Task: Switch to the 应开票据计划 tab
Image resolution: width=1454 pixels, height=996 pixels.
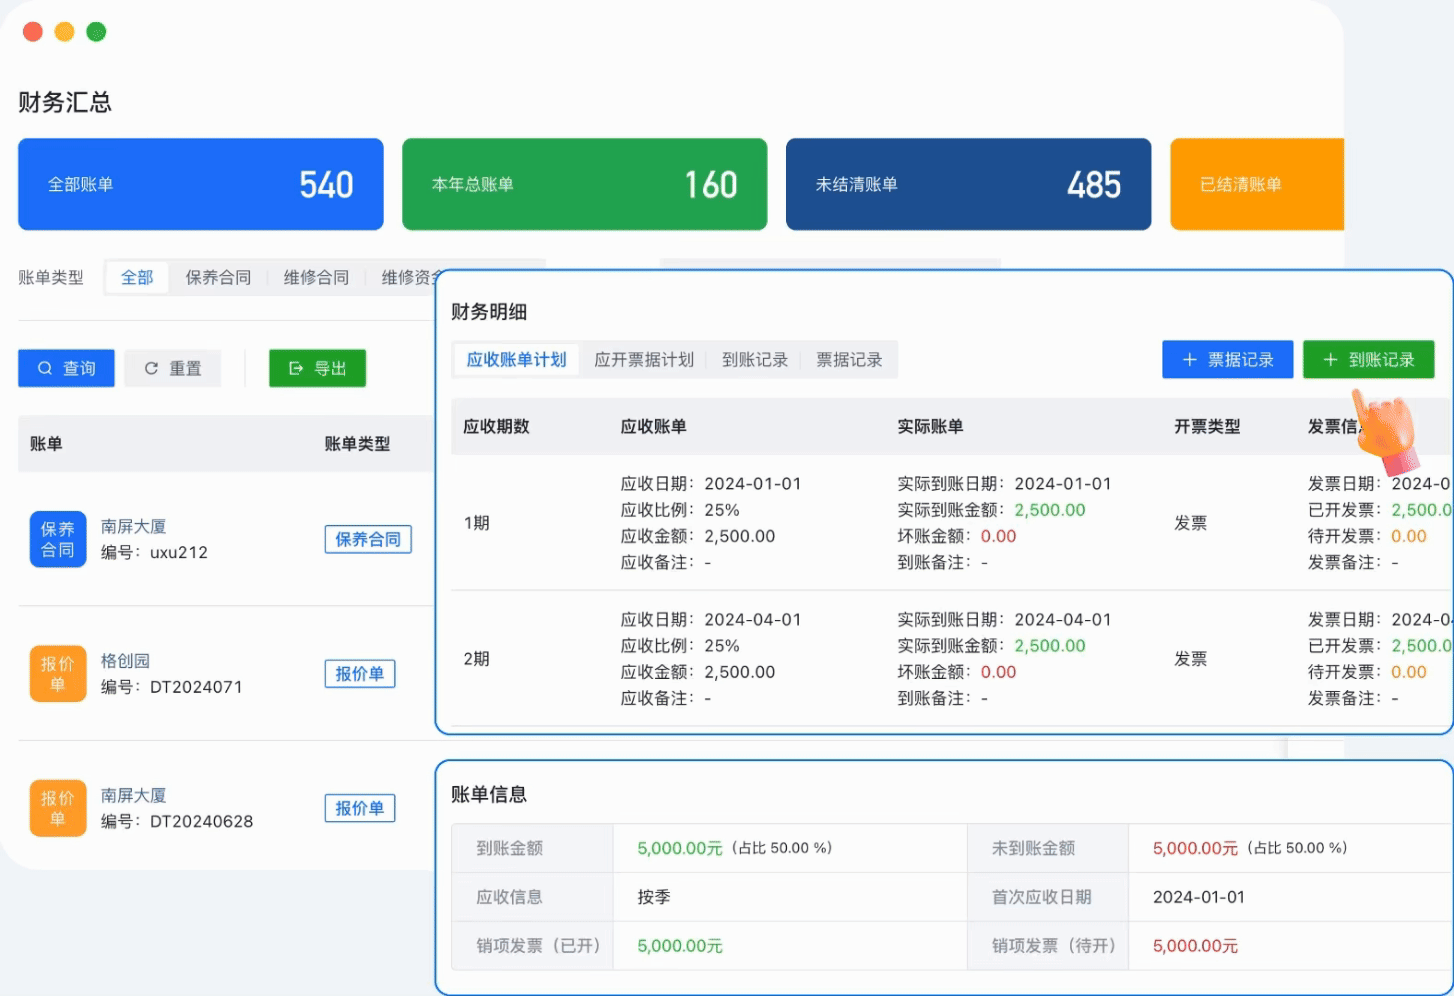Action: 645,359
